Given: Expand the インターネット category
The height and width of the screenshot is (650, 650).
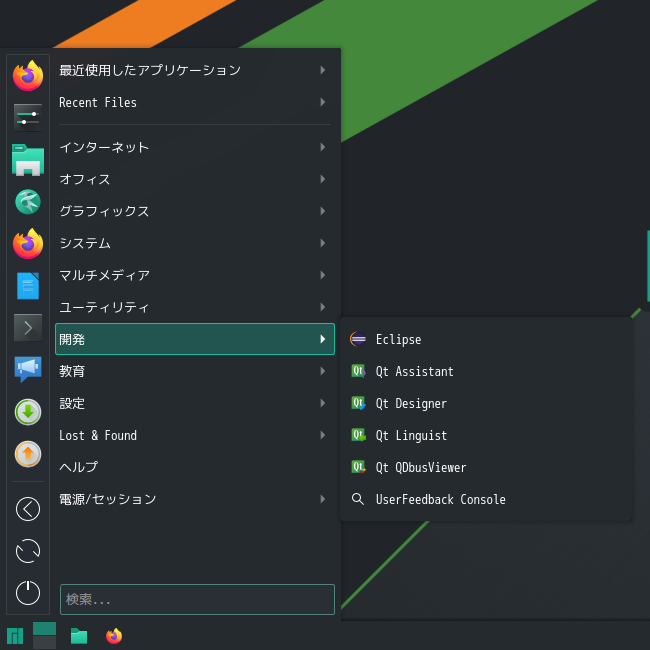Looking at the screenshot, I should (x=195, y=147).
